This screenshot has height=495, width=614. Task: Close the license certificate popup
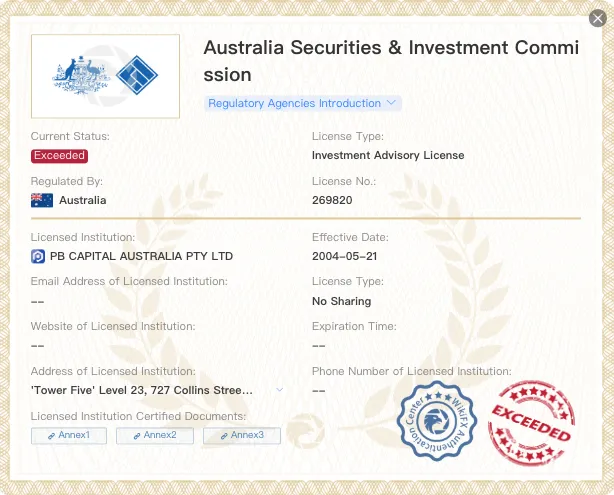tap(598, 18)
